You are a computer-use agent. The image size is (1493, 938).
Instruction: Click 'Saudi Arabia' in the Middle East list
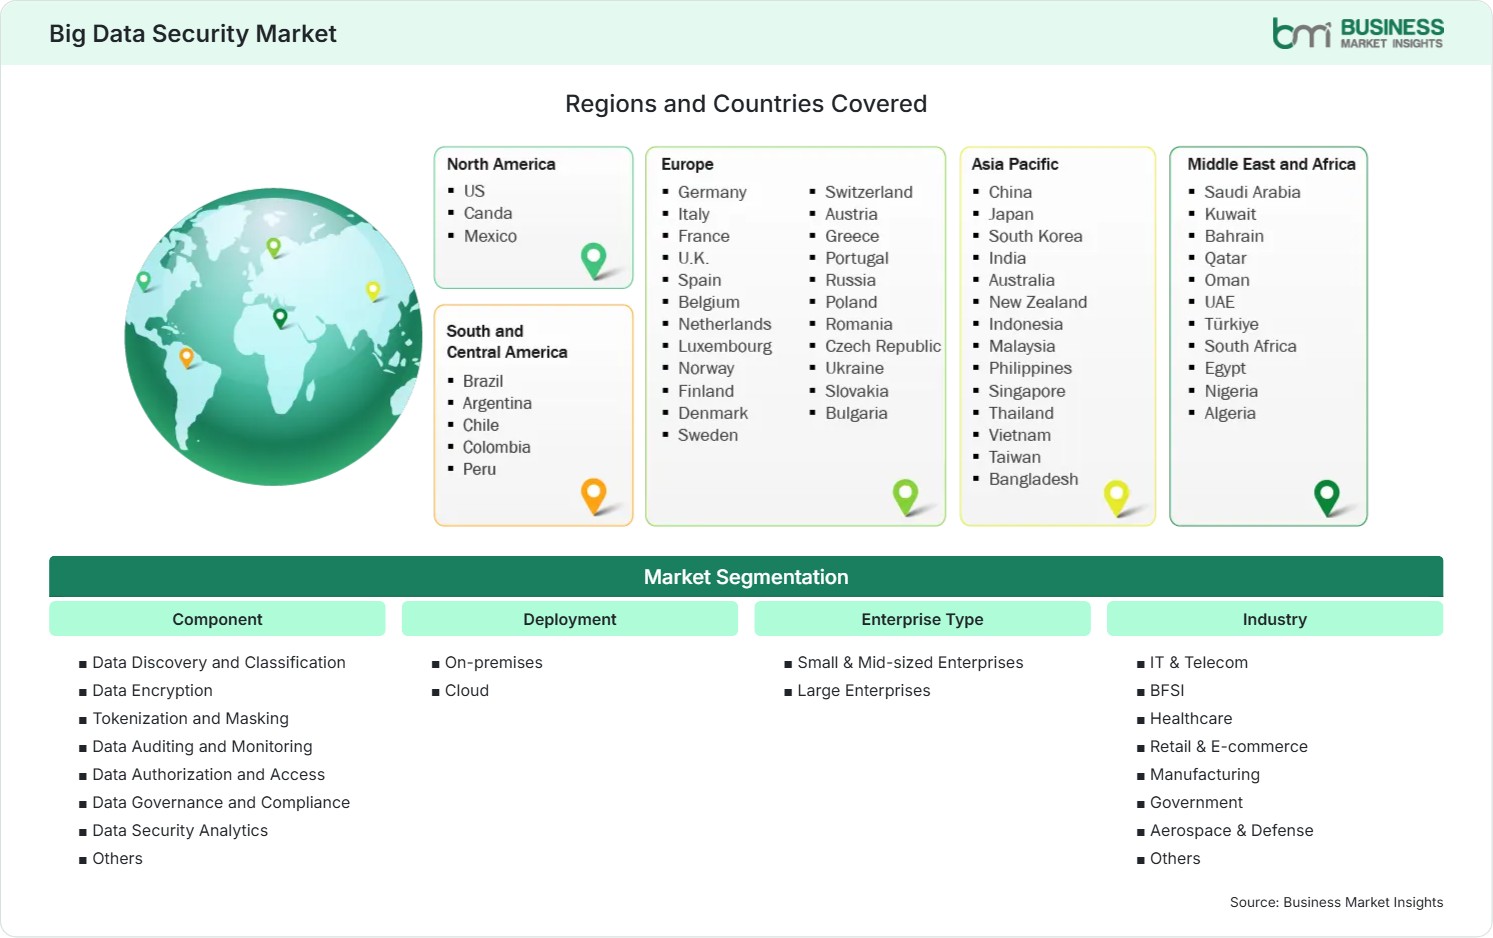(x=1252, y=192)
